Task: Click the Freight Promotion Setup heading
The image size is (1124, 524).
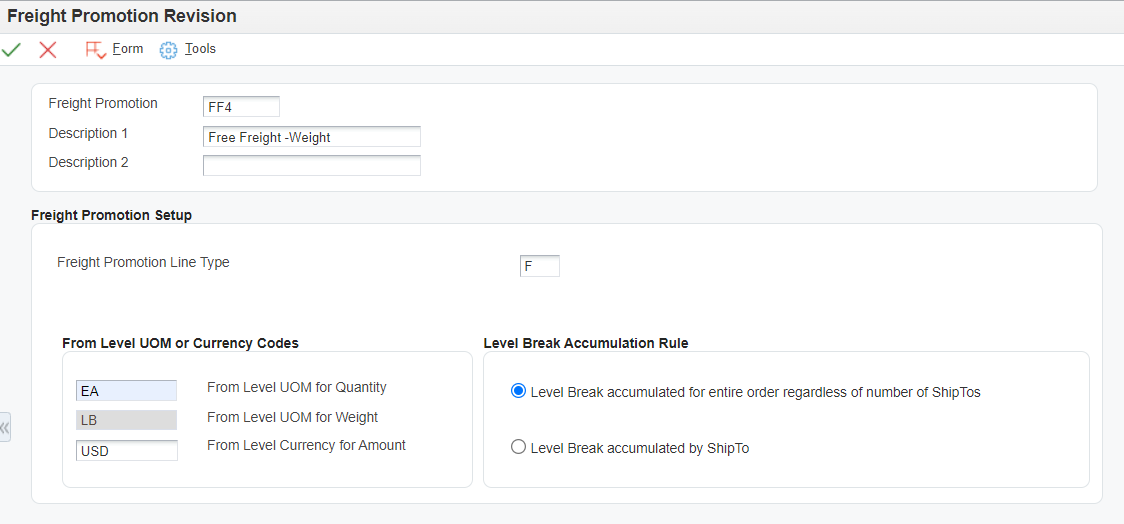Action: pyautogui.click(x=111, y=215)
